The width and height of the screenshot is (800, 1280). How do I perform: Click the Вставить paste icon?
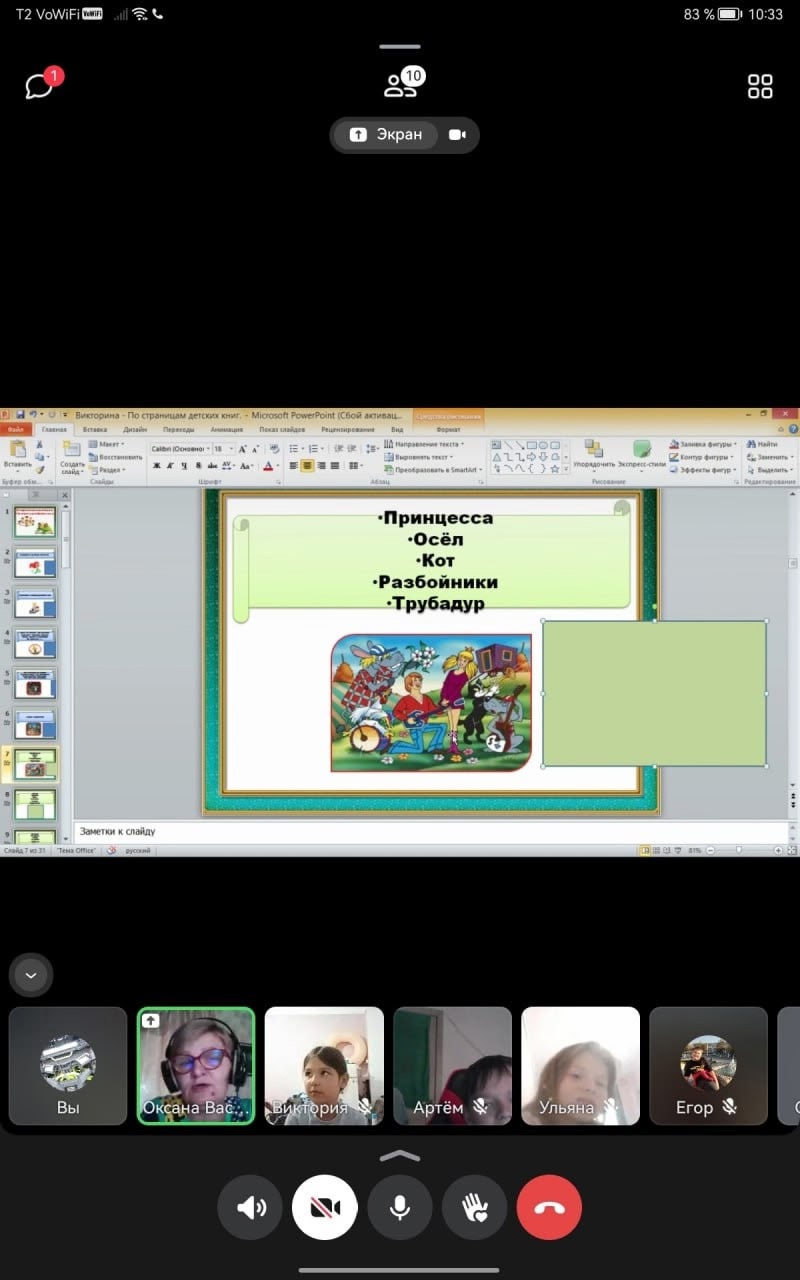click(17, 450)
